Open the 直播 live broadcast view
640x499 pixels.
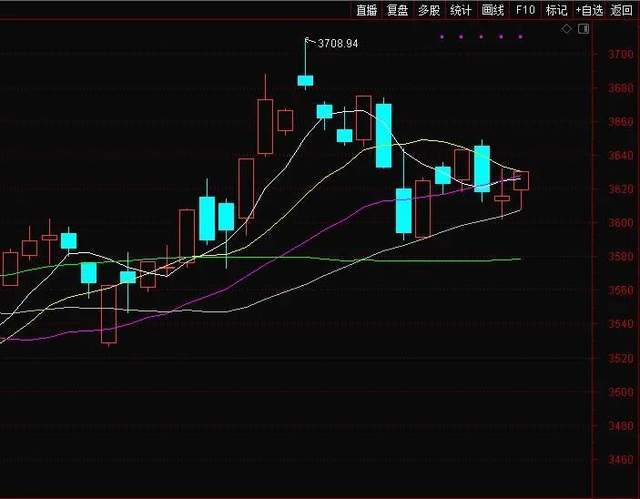click(367, 10)
